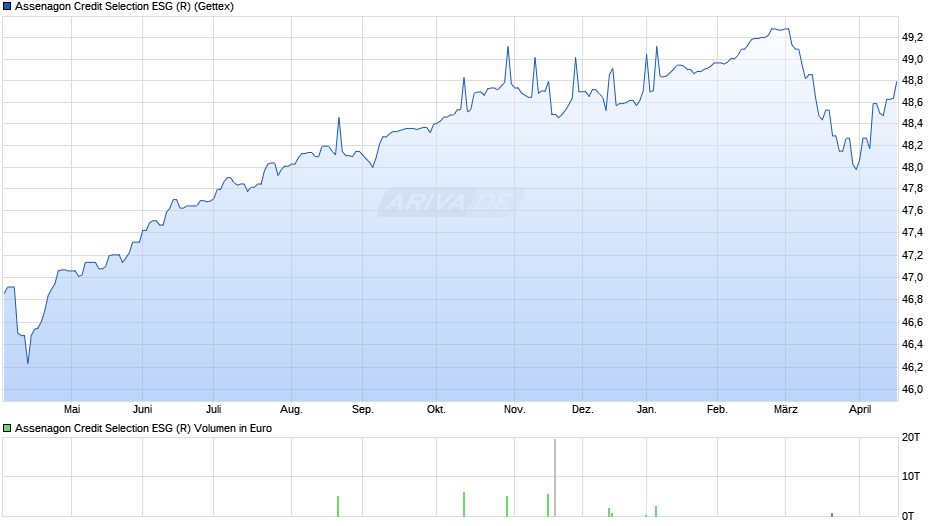Screen dimensions: 940x526
Task: Click the 48,2 price axis value
Action: point(912,146)
